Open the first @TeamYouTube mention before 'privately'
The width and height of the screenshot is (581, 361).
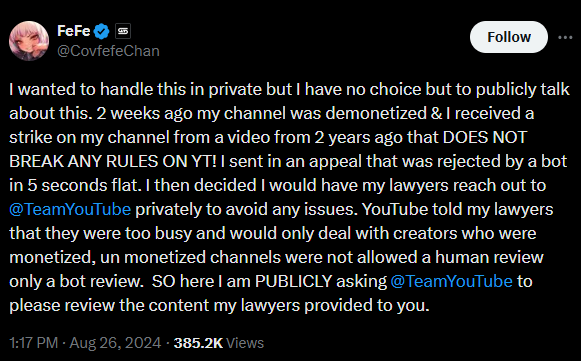70,209
